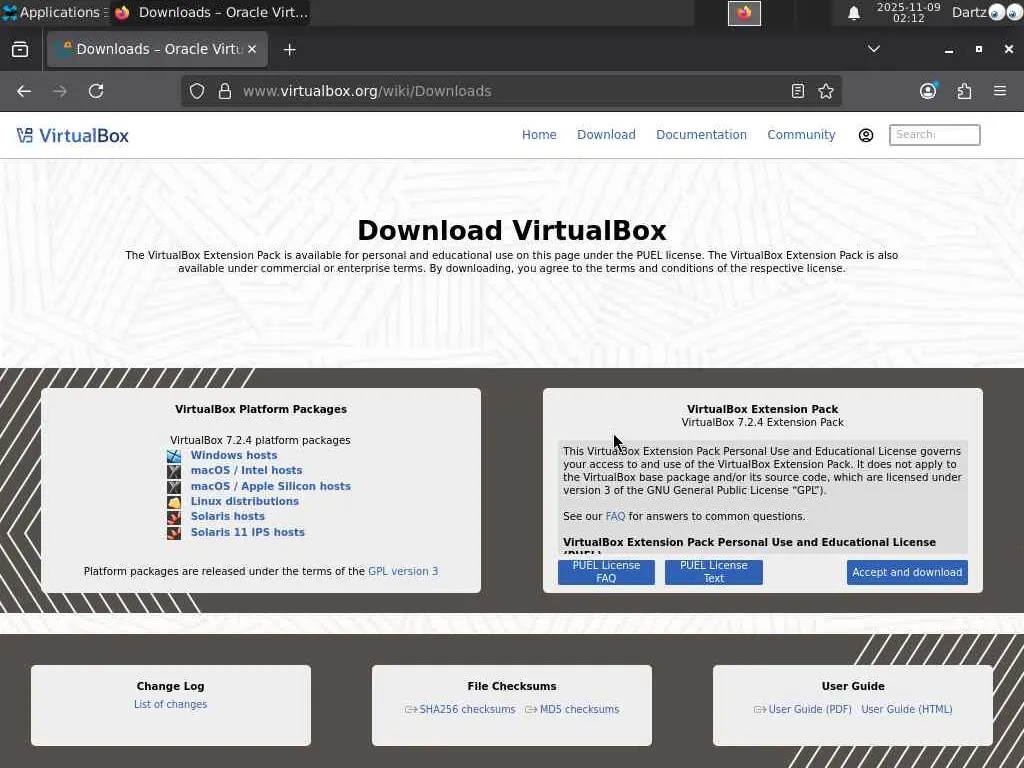Select the Downloads – Oracle VirtualBox browser tab
Image resolution: width=1024 pixels, height=768 pixels.
pyautogui.click(x=157, y=50)
